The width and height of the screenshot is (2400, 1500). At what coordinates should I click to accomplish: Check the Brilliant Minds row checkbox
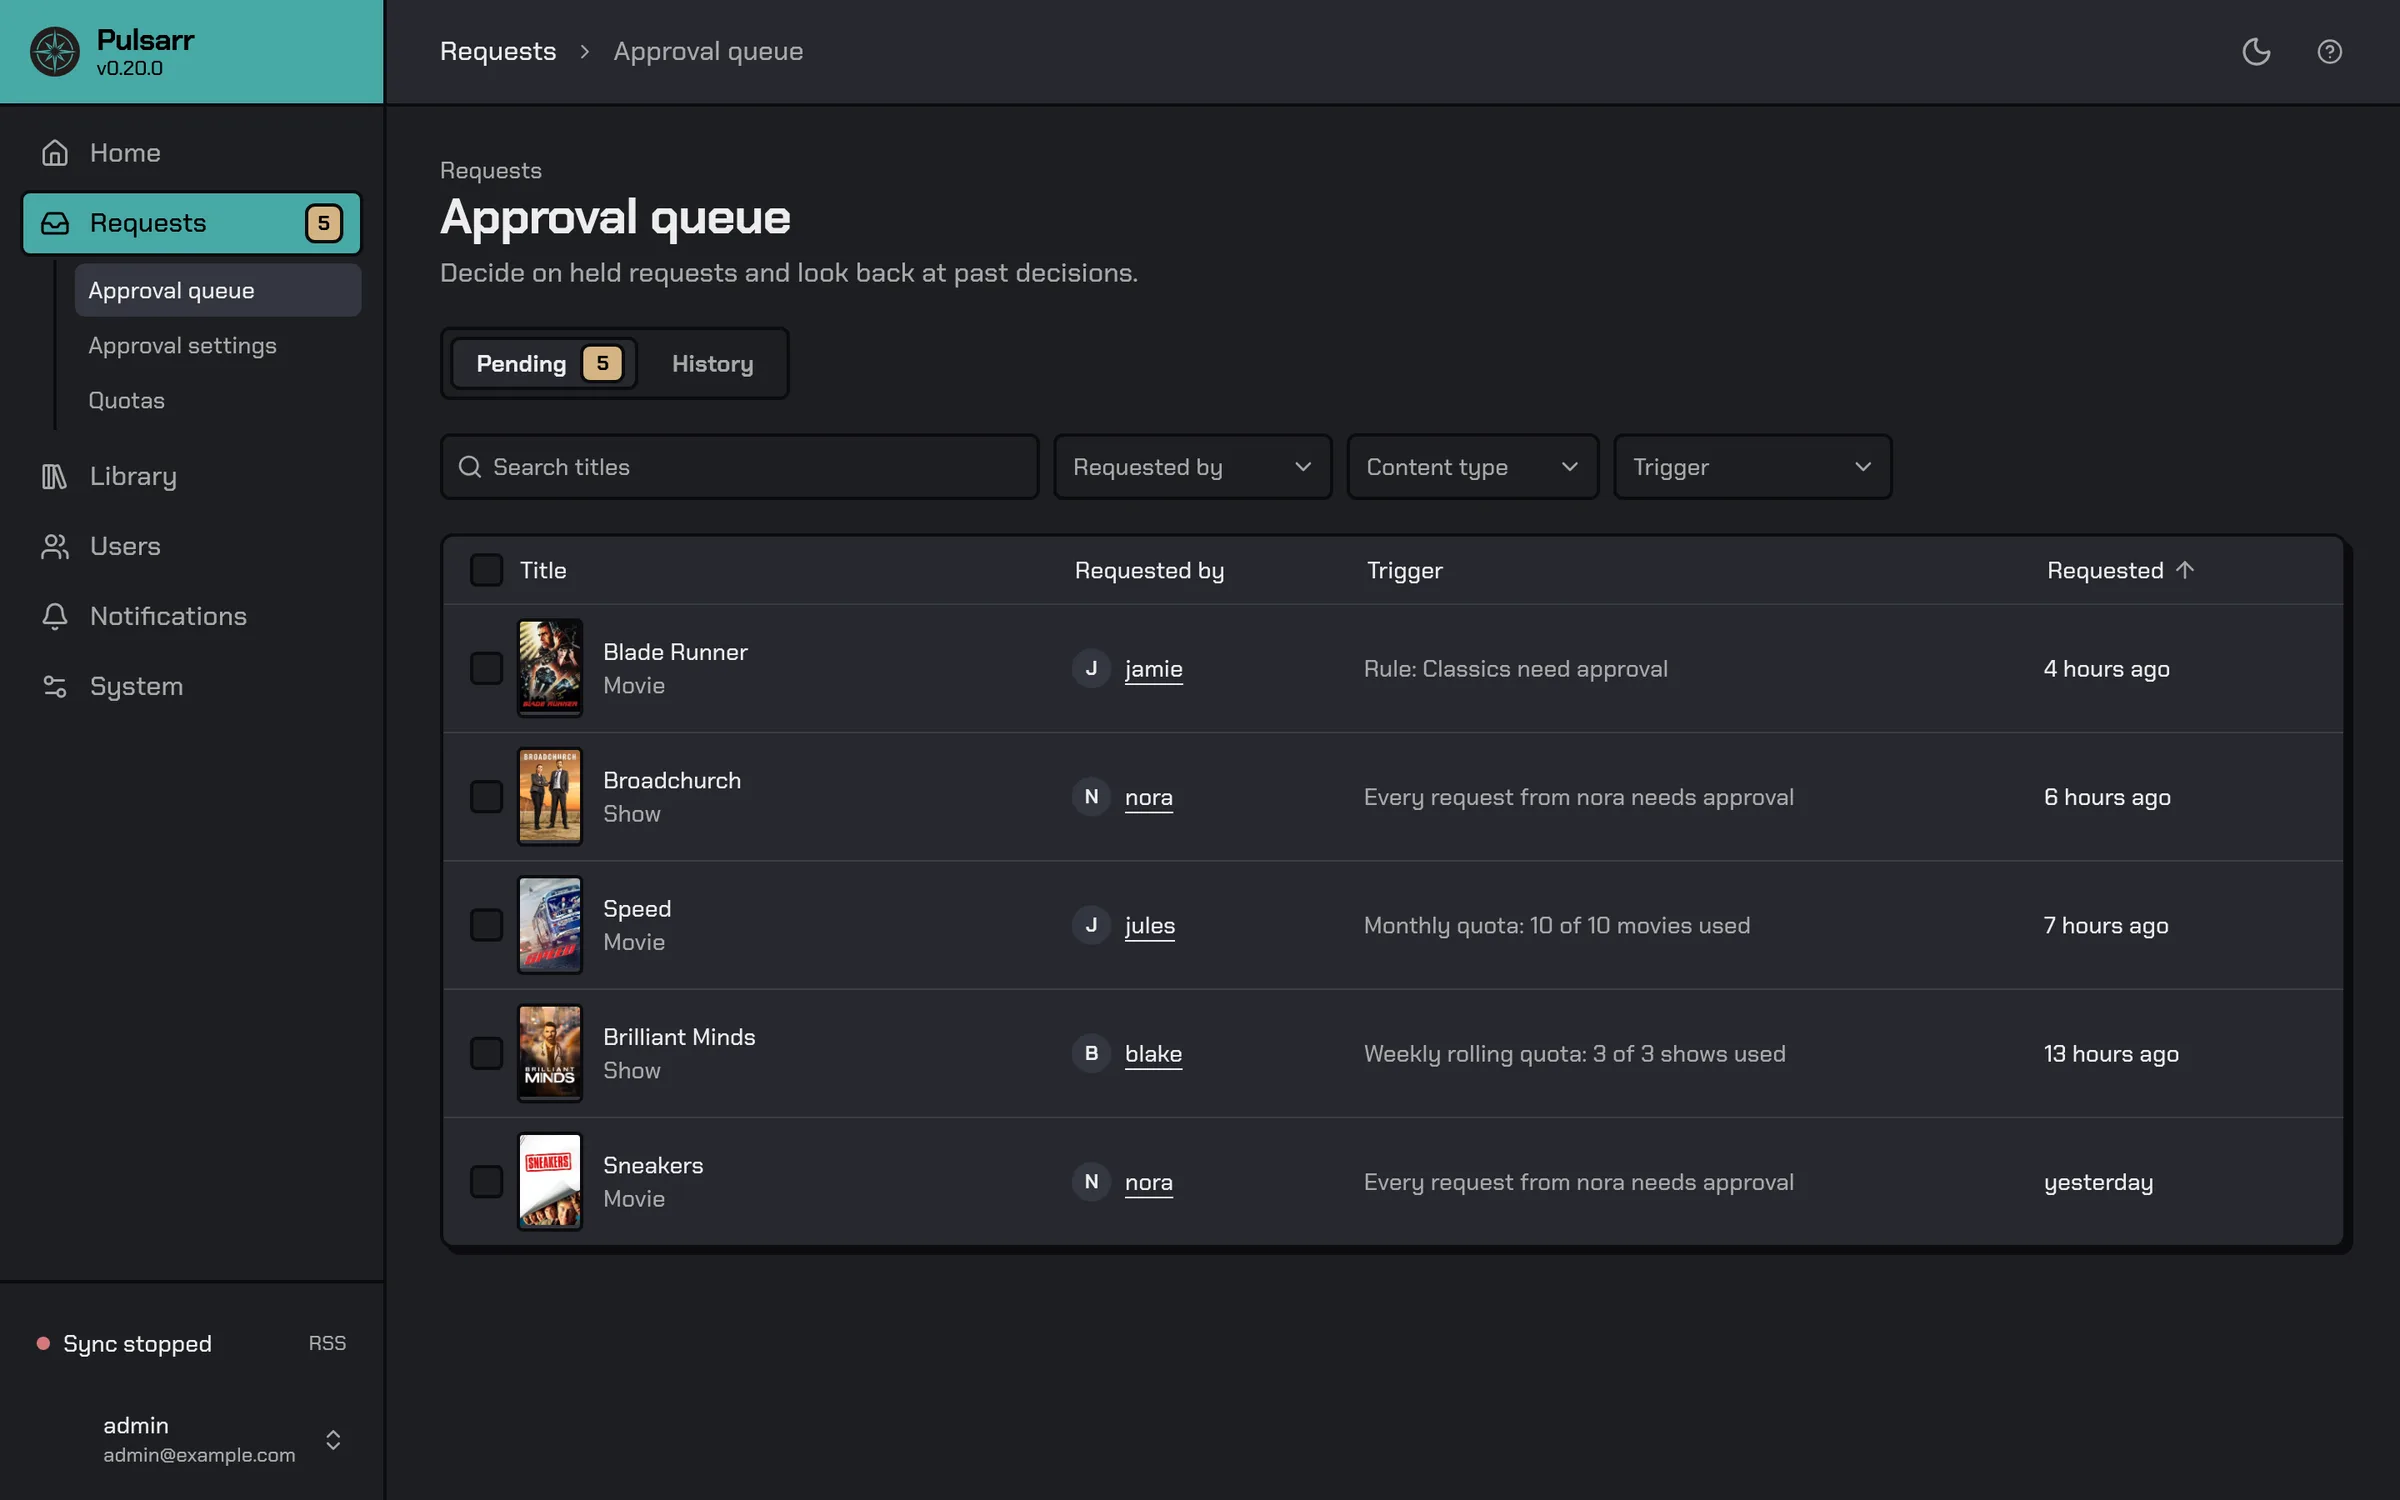coord(487,1053)
